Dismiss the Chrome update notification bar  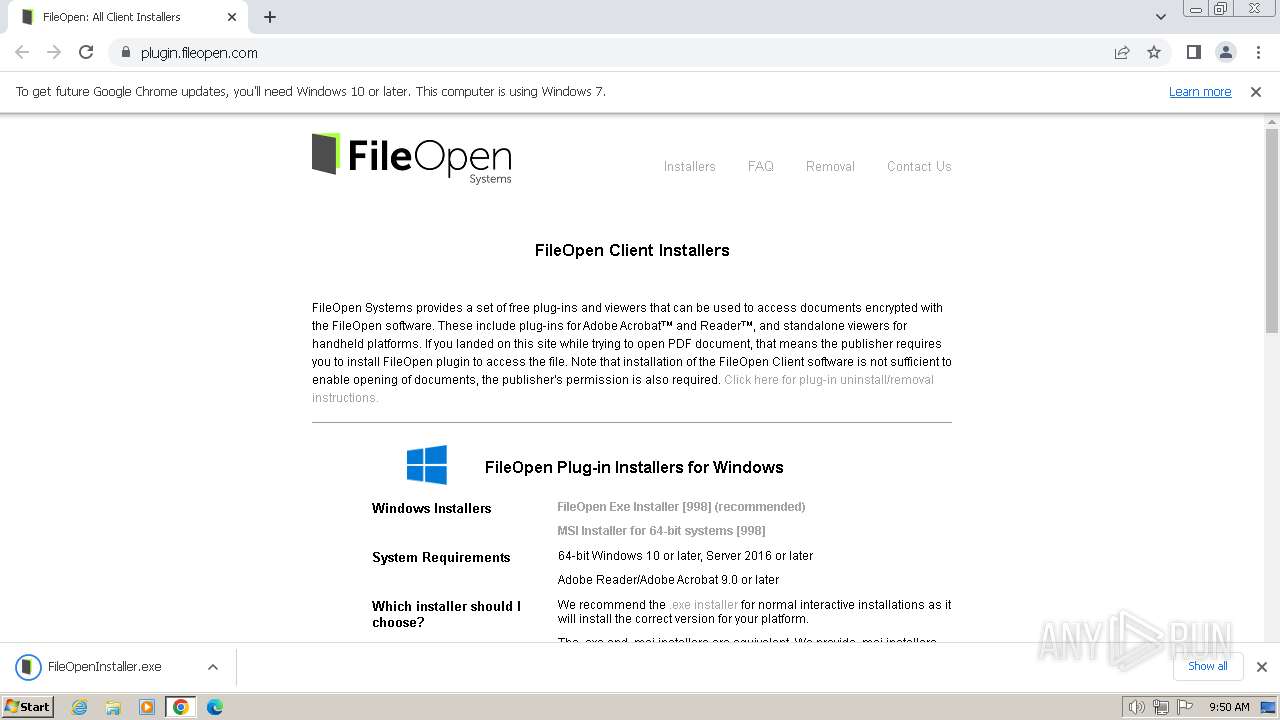pyautogui.click(x=1256, y=92)
